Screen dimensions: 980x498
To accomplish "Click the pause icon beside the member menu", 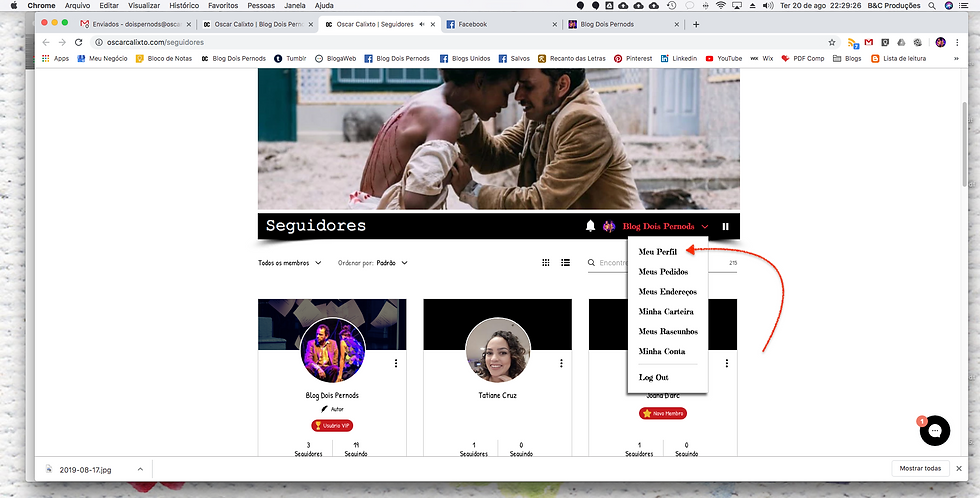I will (726, 226).
